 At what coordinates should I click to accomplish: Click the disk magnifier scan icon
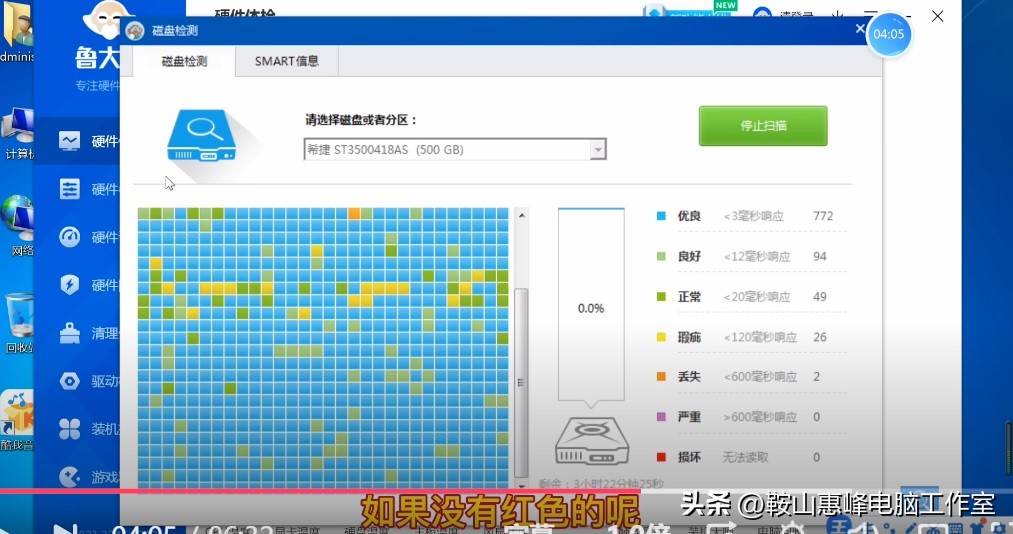coord(202,136)
